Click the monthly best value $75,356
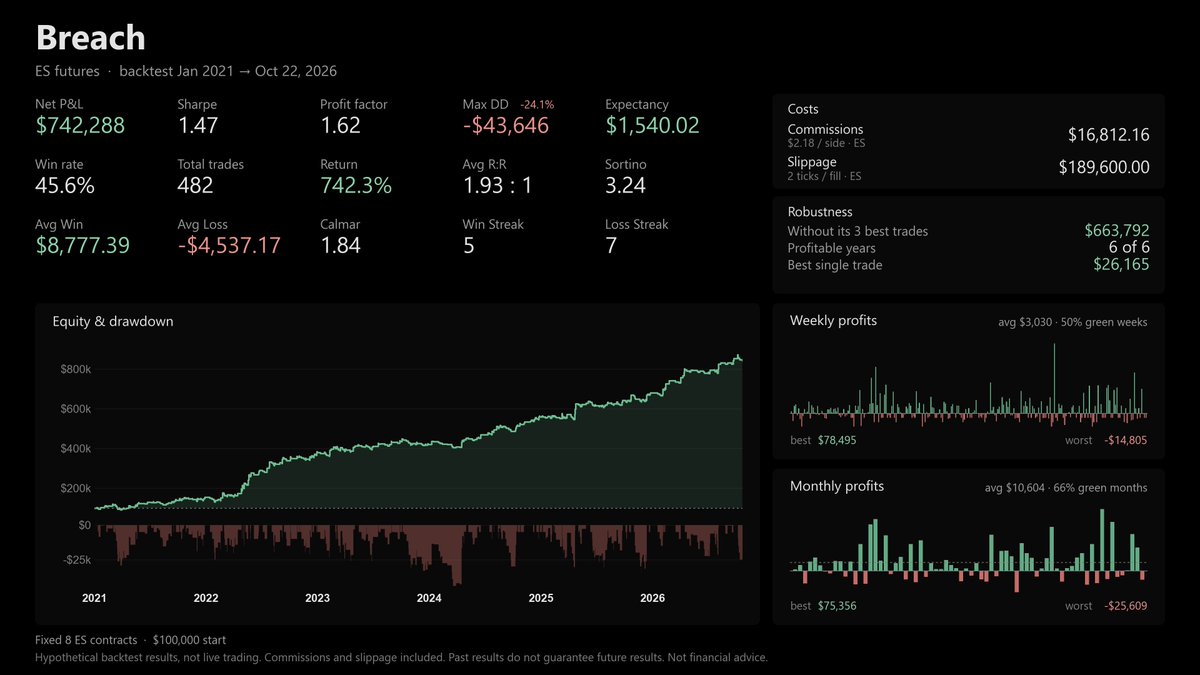The height and width of the screenshot is (675, 1200). pyautogui.click(x=836, y=606)
